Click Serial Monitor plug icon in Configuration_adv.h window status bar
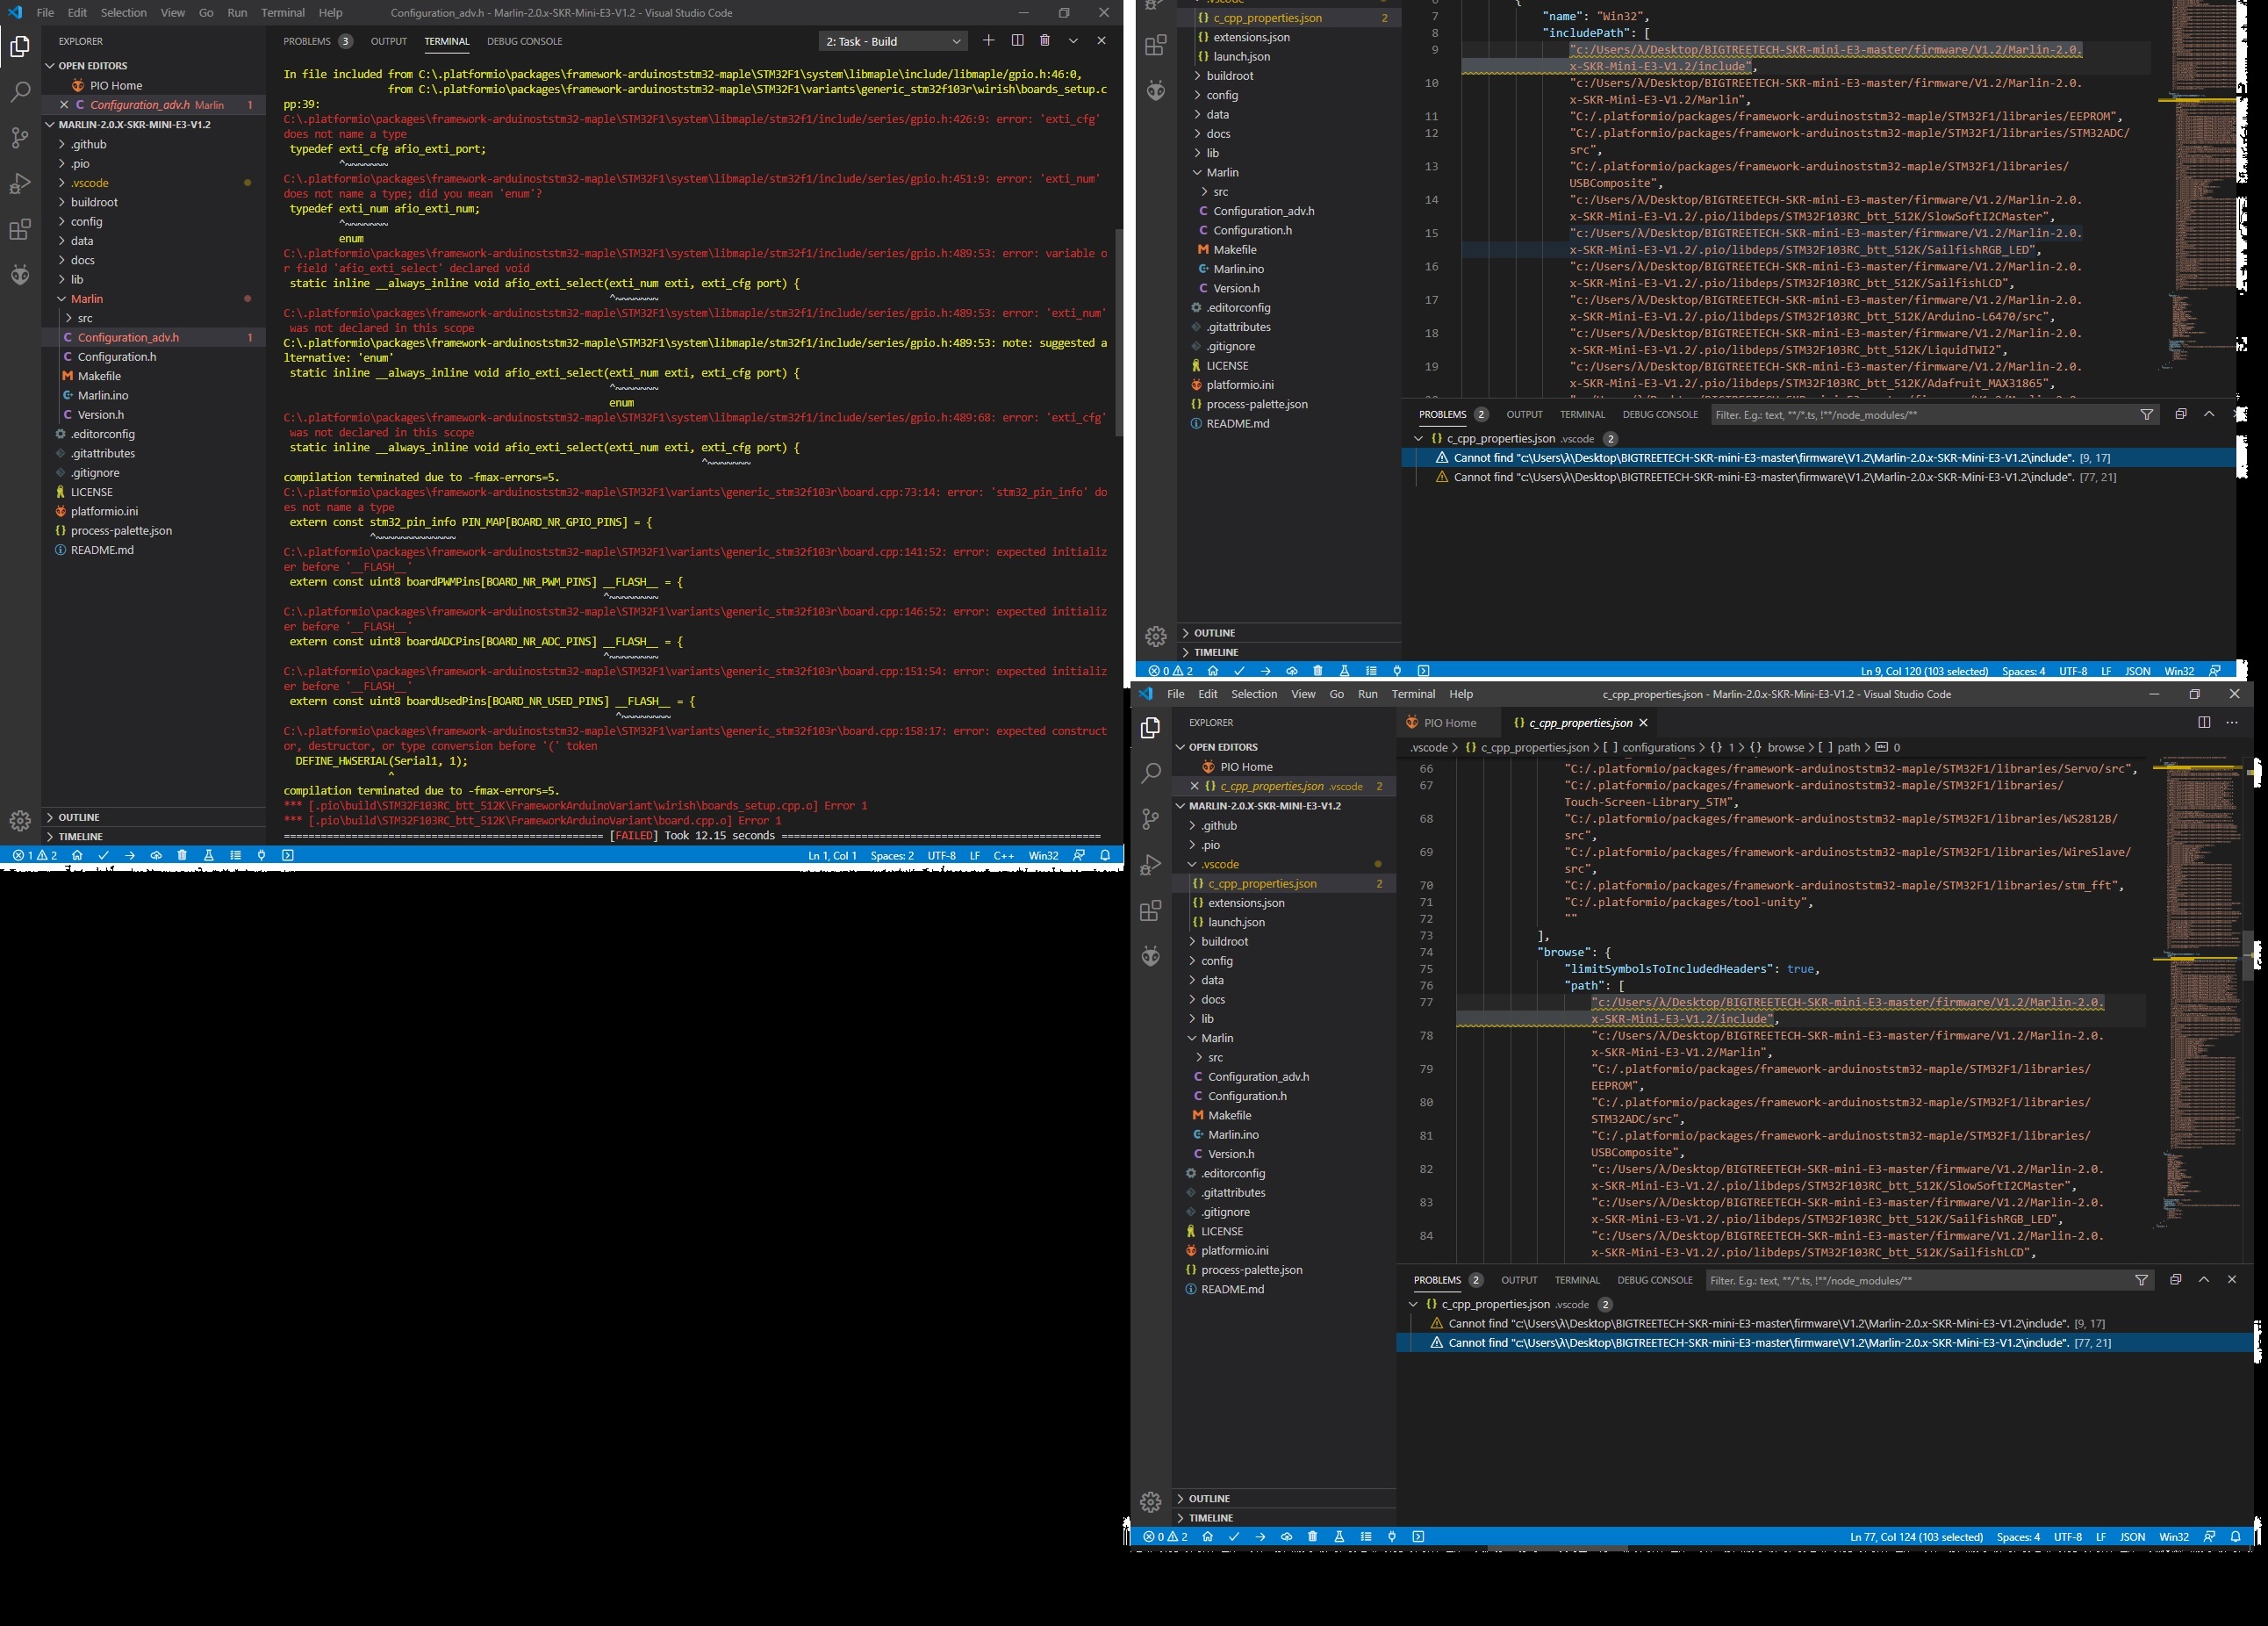This screenshot has height=1626, width=2268. pyautogui.click(x=261, y=855)
